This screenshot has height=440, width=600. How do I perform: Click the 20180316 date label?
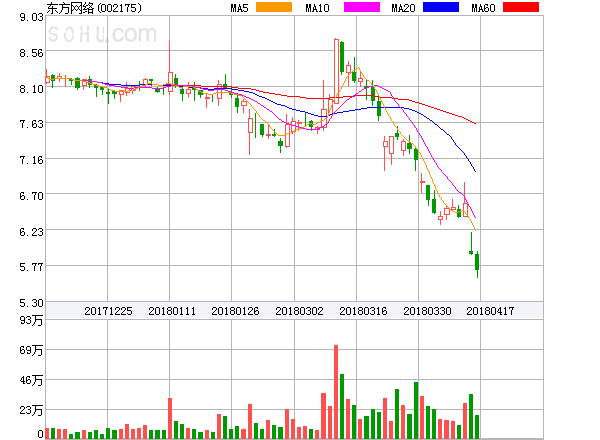coord(363,311)
